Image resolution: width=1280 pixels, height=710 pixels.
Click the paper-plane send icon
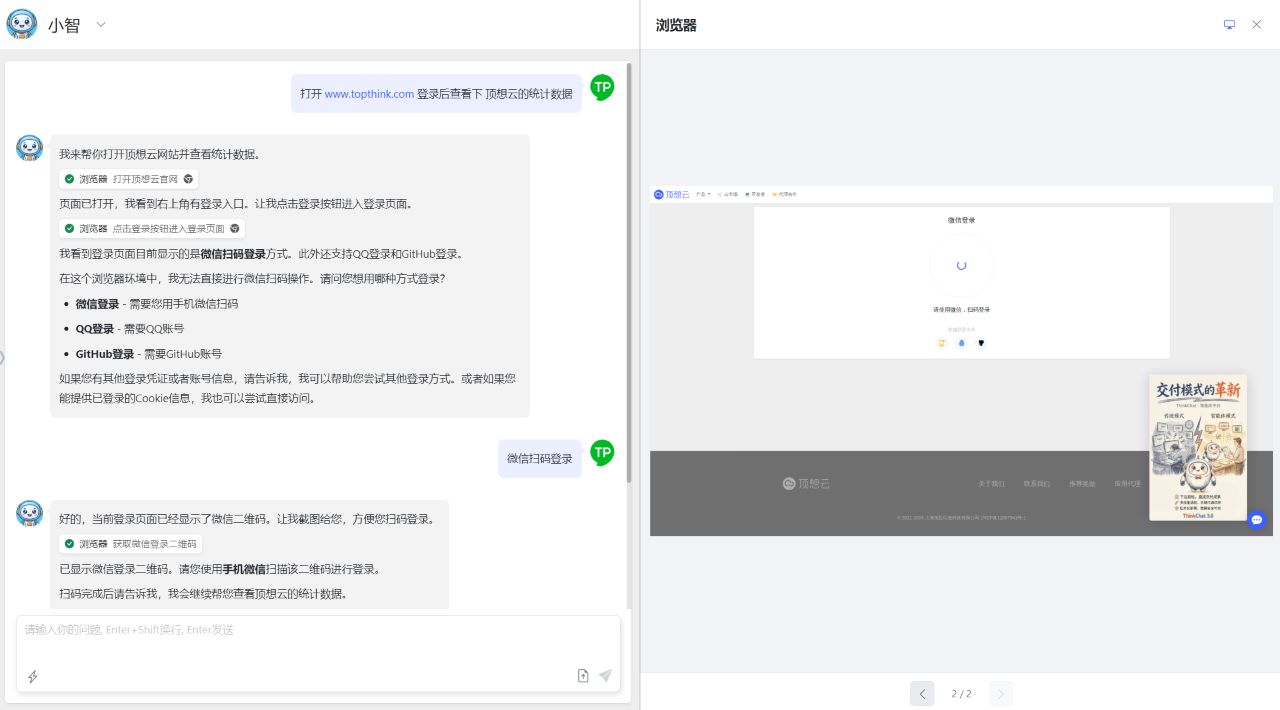(605, 676)
